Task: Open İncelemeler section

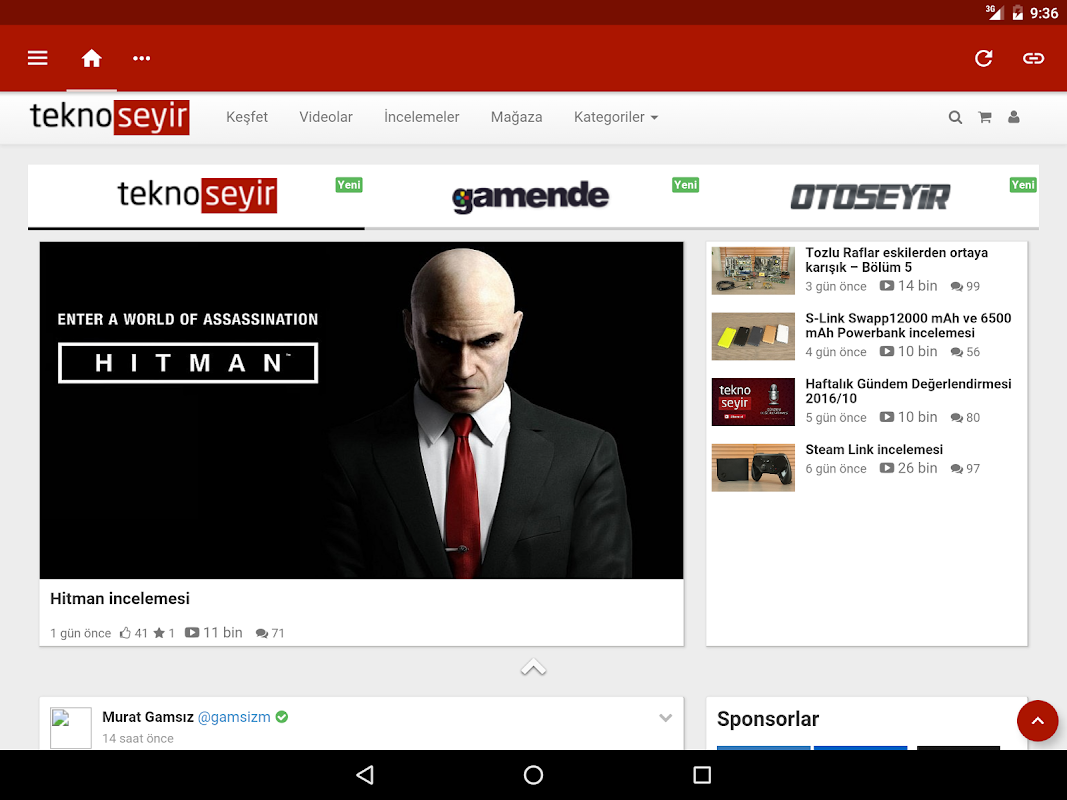Action: point(422,117)
